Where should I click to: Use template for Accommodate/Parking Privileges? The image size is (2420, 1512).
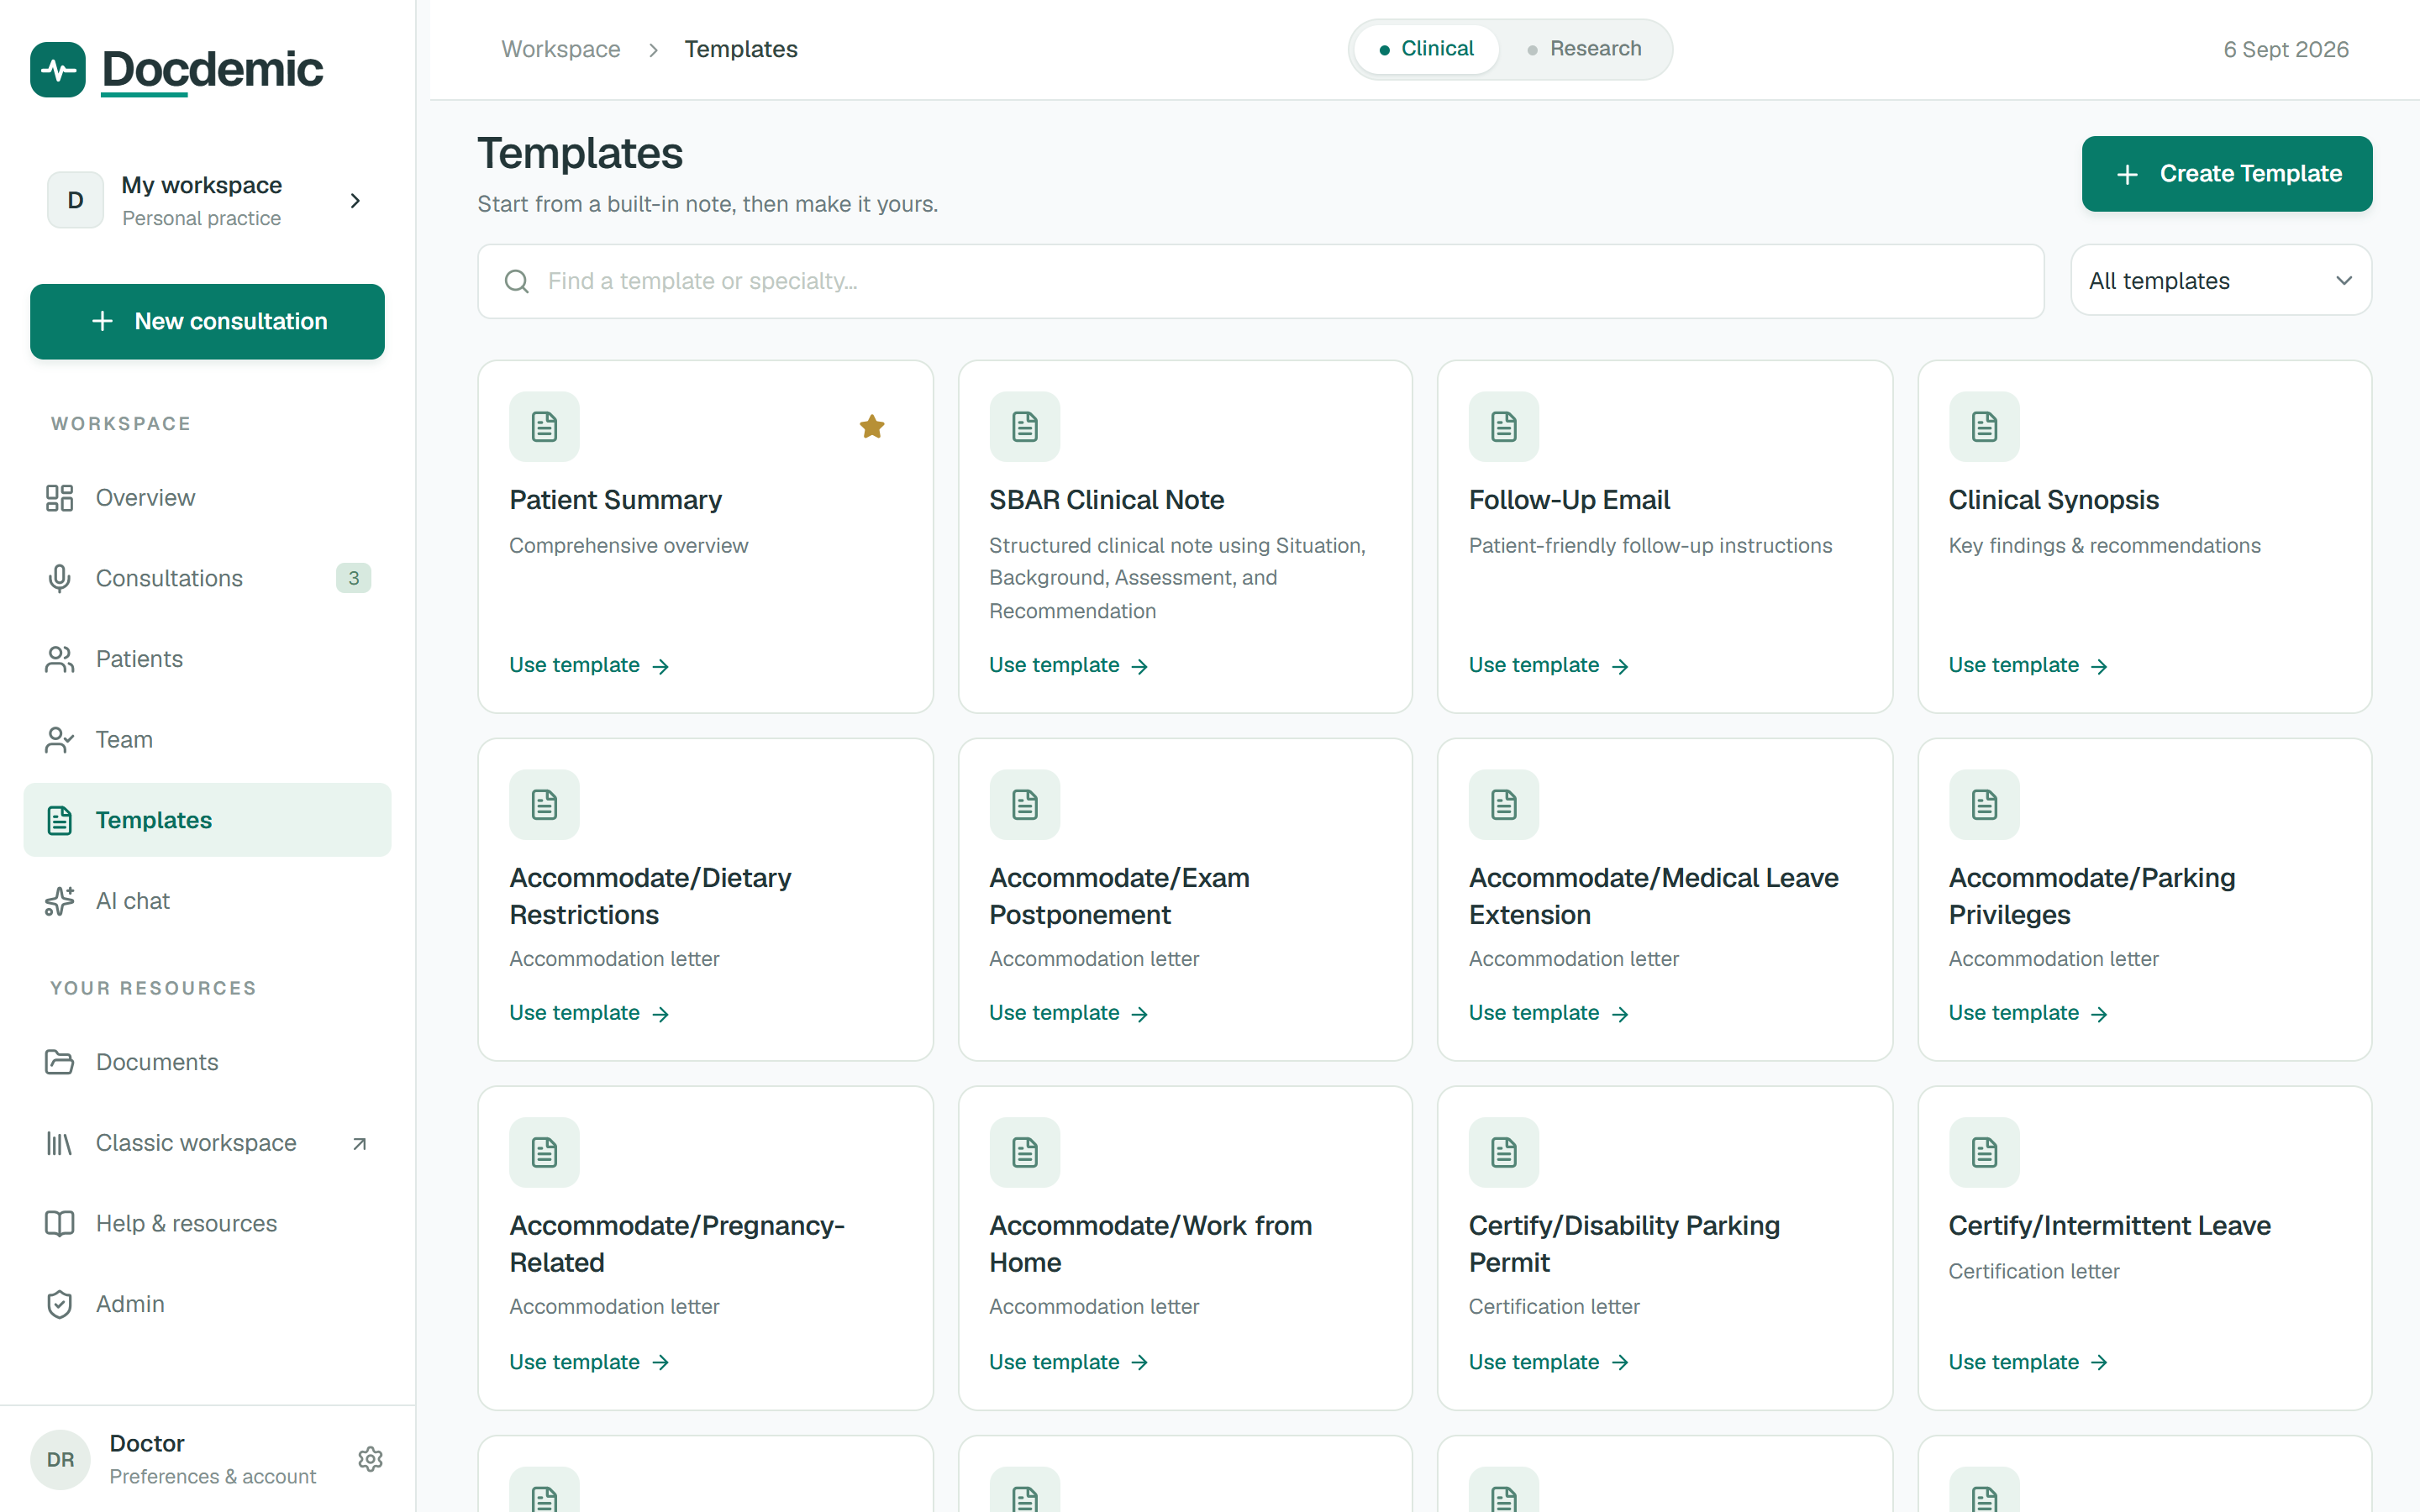(2029, 1013)
